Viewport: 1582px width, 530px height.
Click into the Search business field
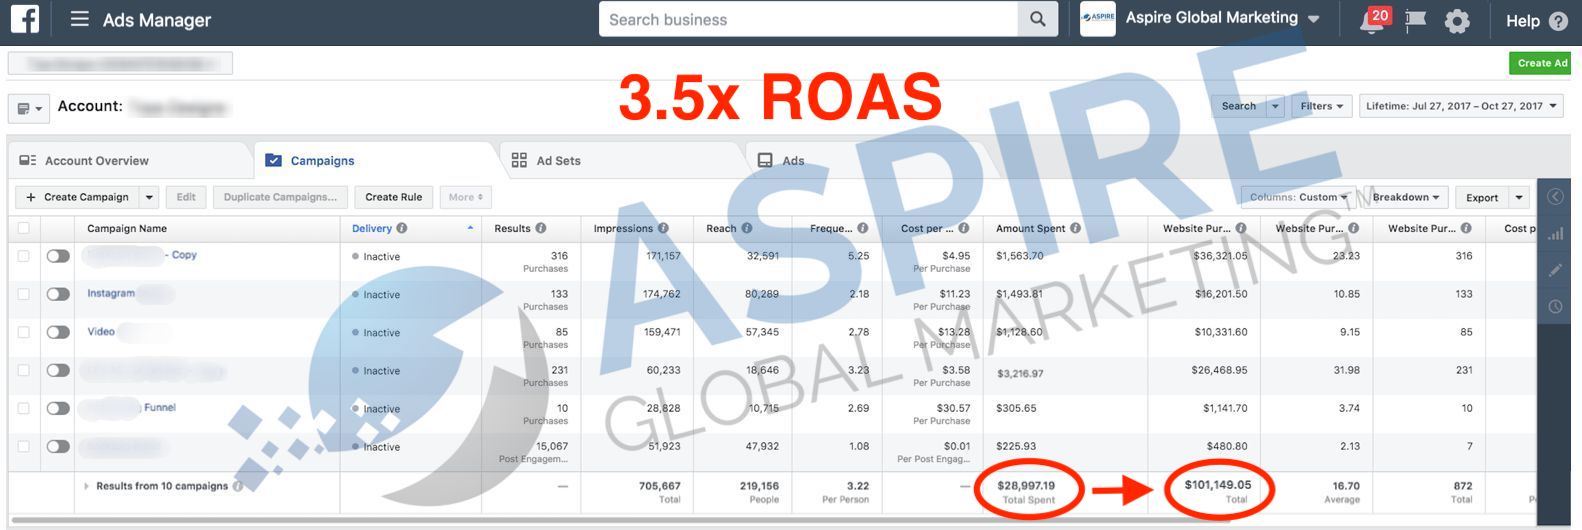click(x=808, y=19)
